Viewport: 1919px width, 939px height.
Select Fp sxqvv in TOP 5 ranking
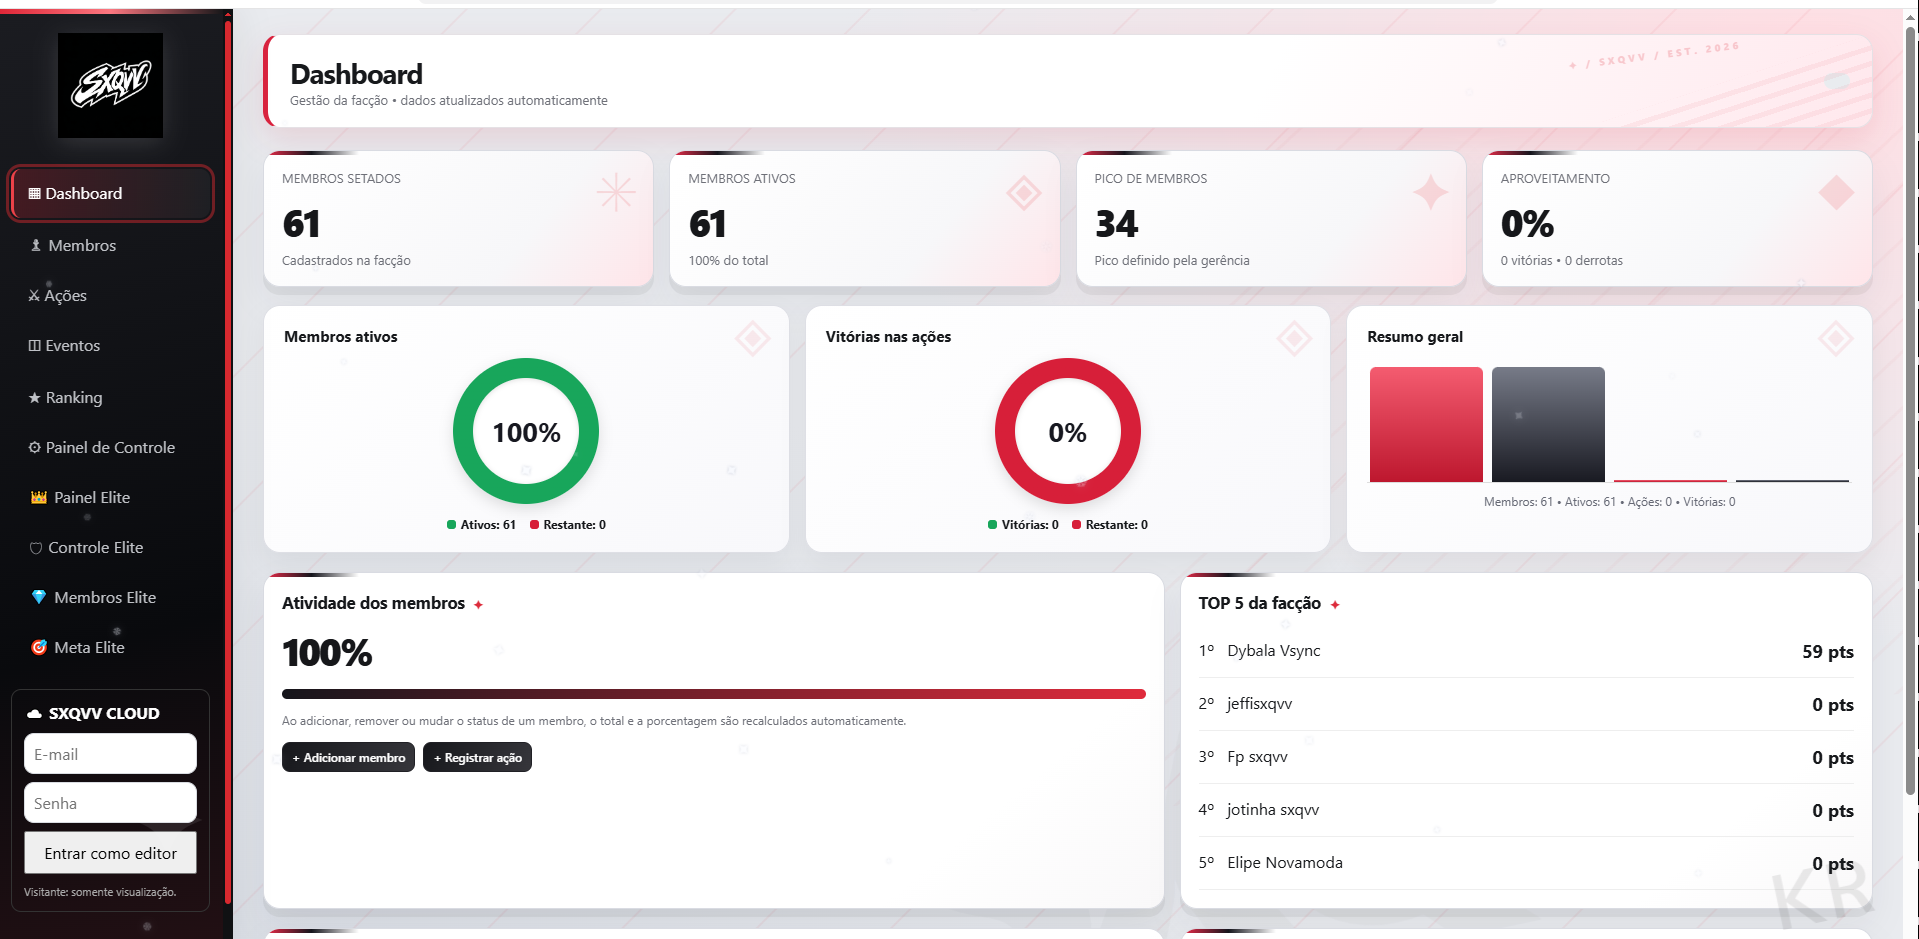(1257, 757)
